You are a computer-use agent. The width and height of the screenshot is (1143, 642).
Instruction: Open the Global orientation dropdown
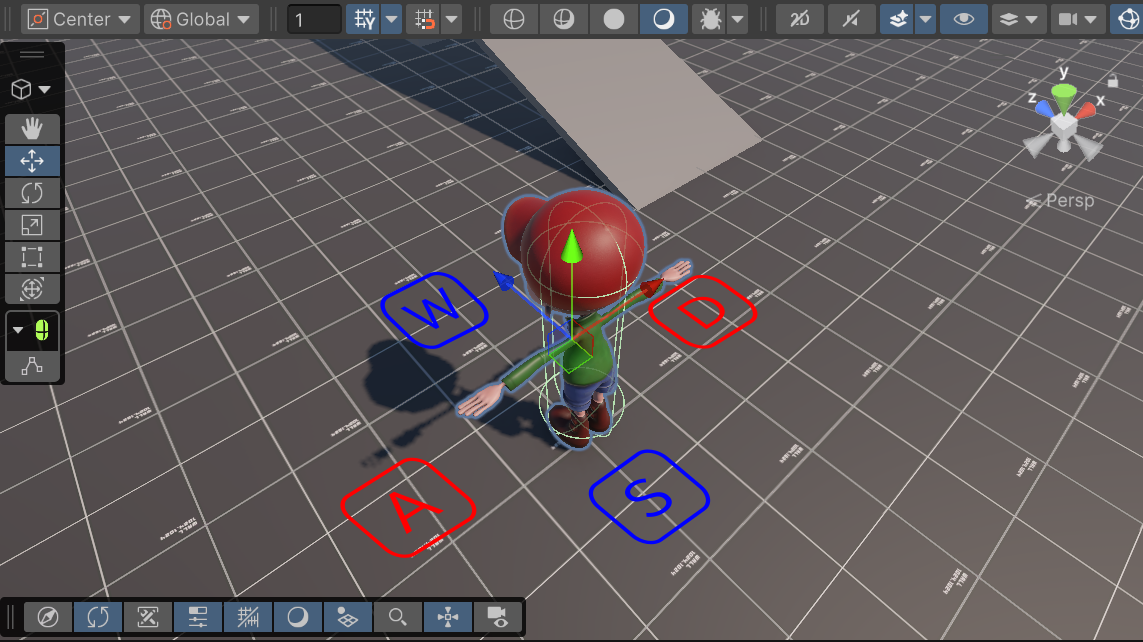(201, 20)
